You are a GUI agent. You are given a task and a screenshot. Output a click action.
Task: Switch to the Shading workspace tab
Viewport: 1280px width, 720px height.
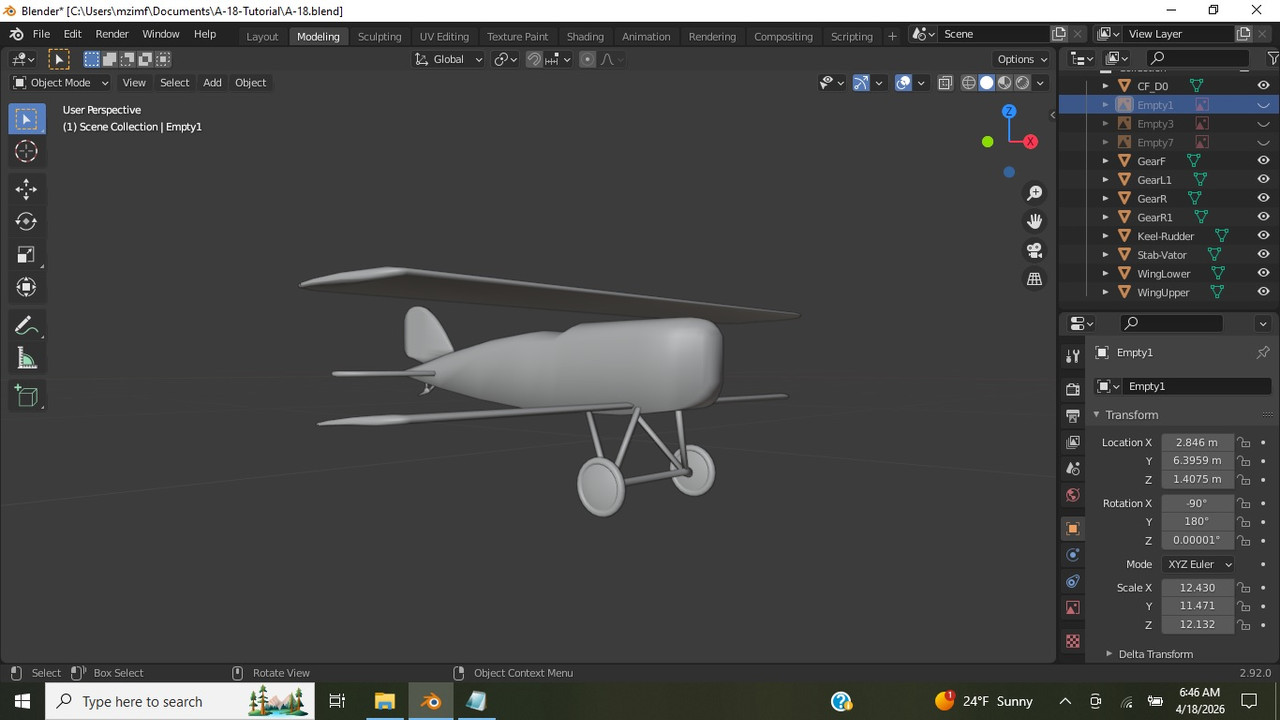(x=585, y=37)
